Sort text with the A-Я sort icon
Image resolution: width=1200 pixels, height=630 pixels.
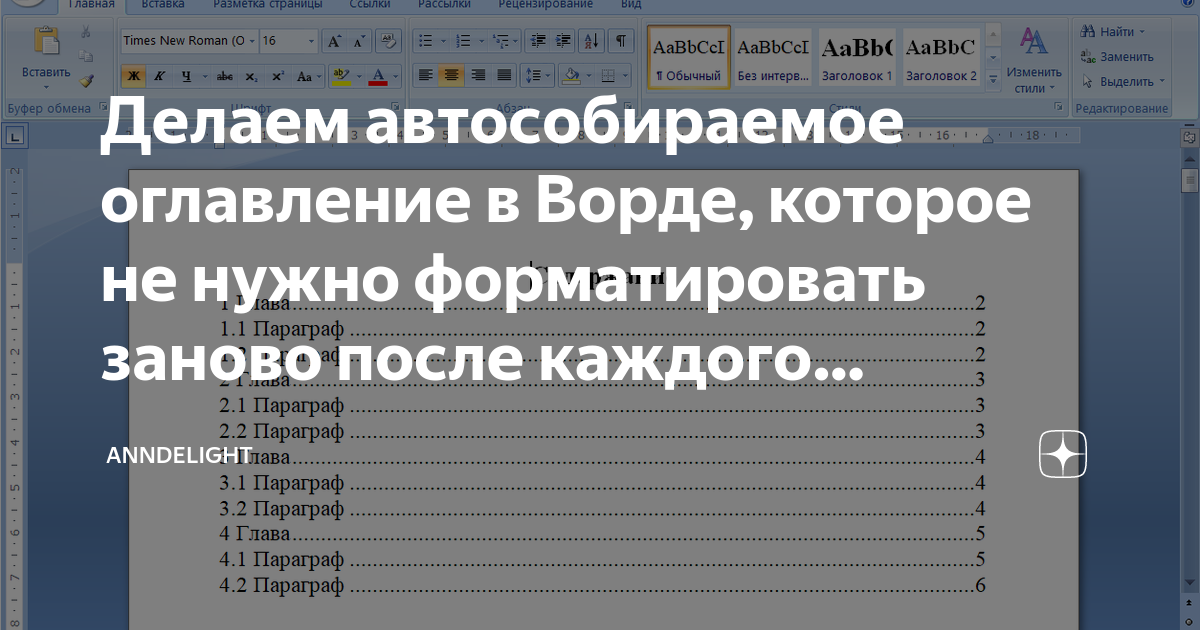tap(591, 41)
